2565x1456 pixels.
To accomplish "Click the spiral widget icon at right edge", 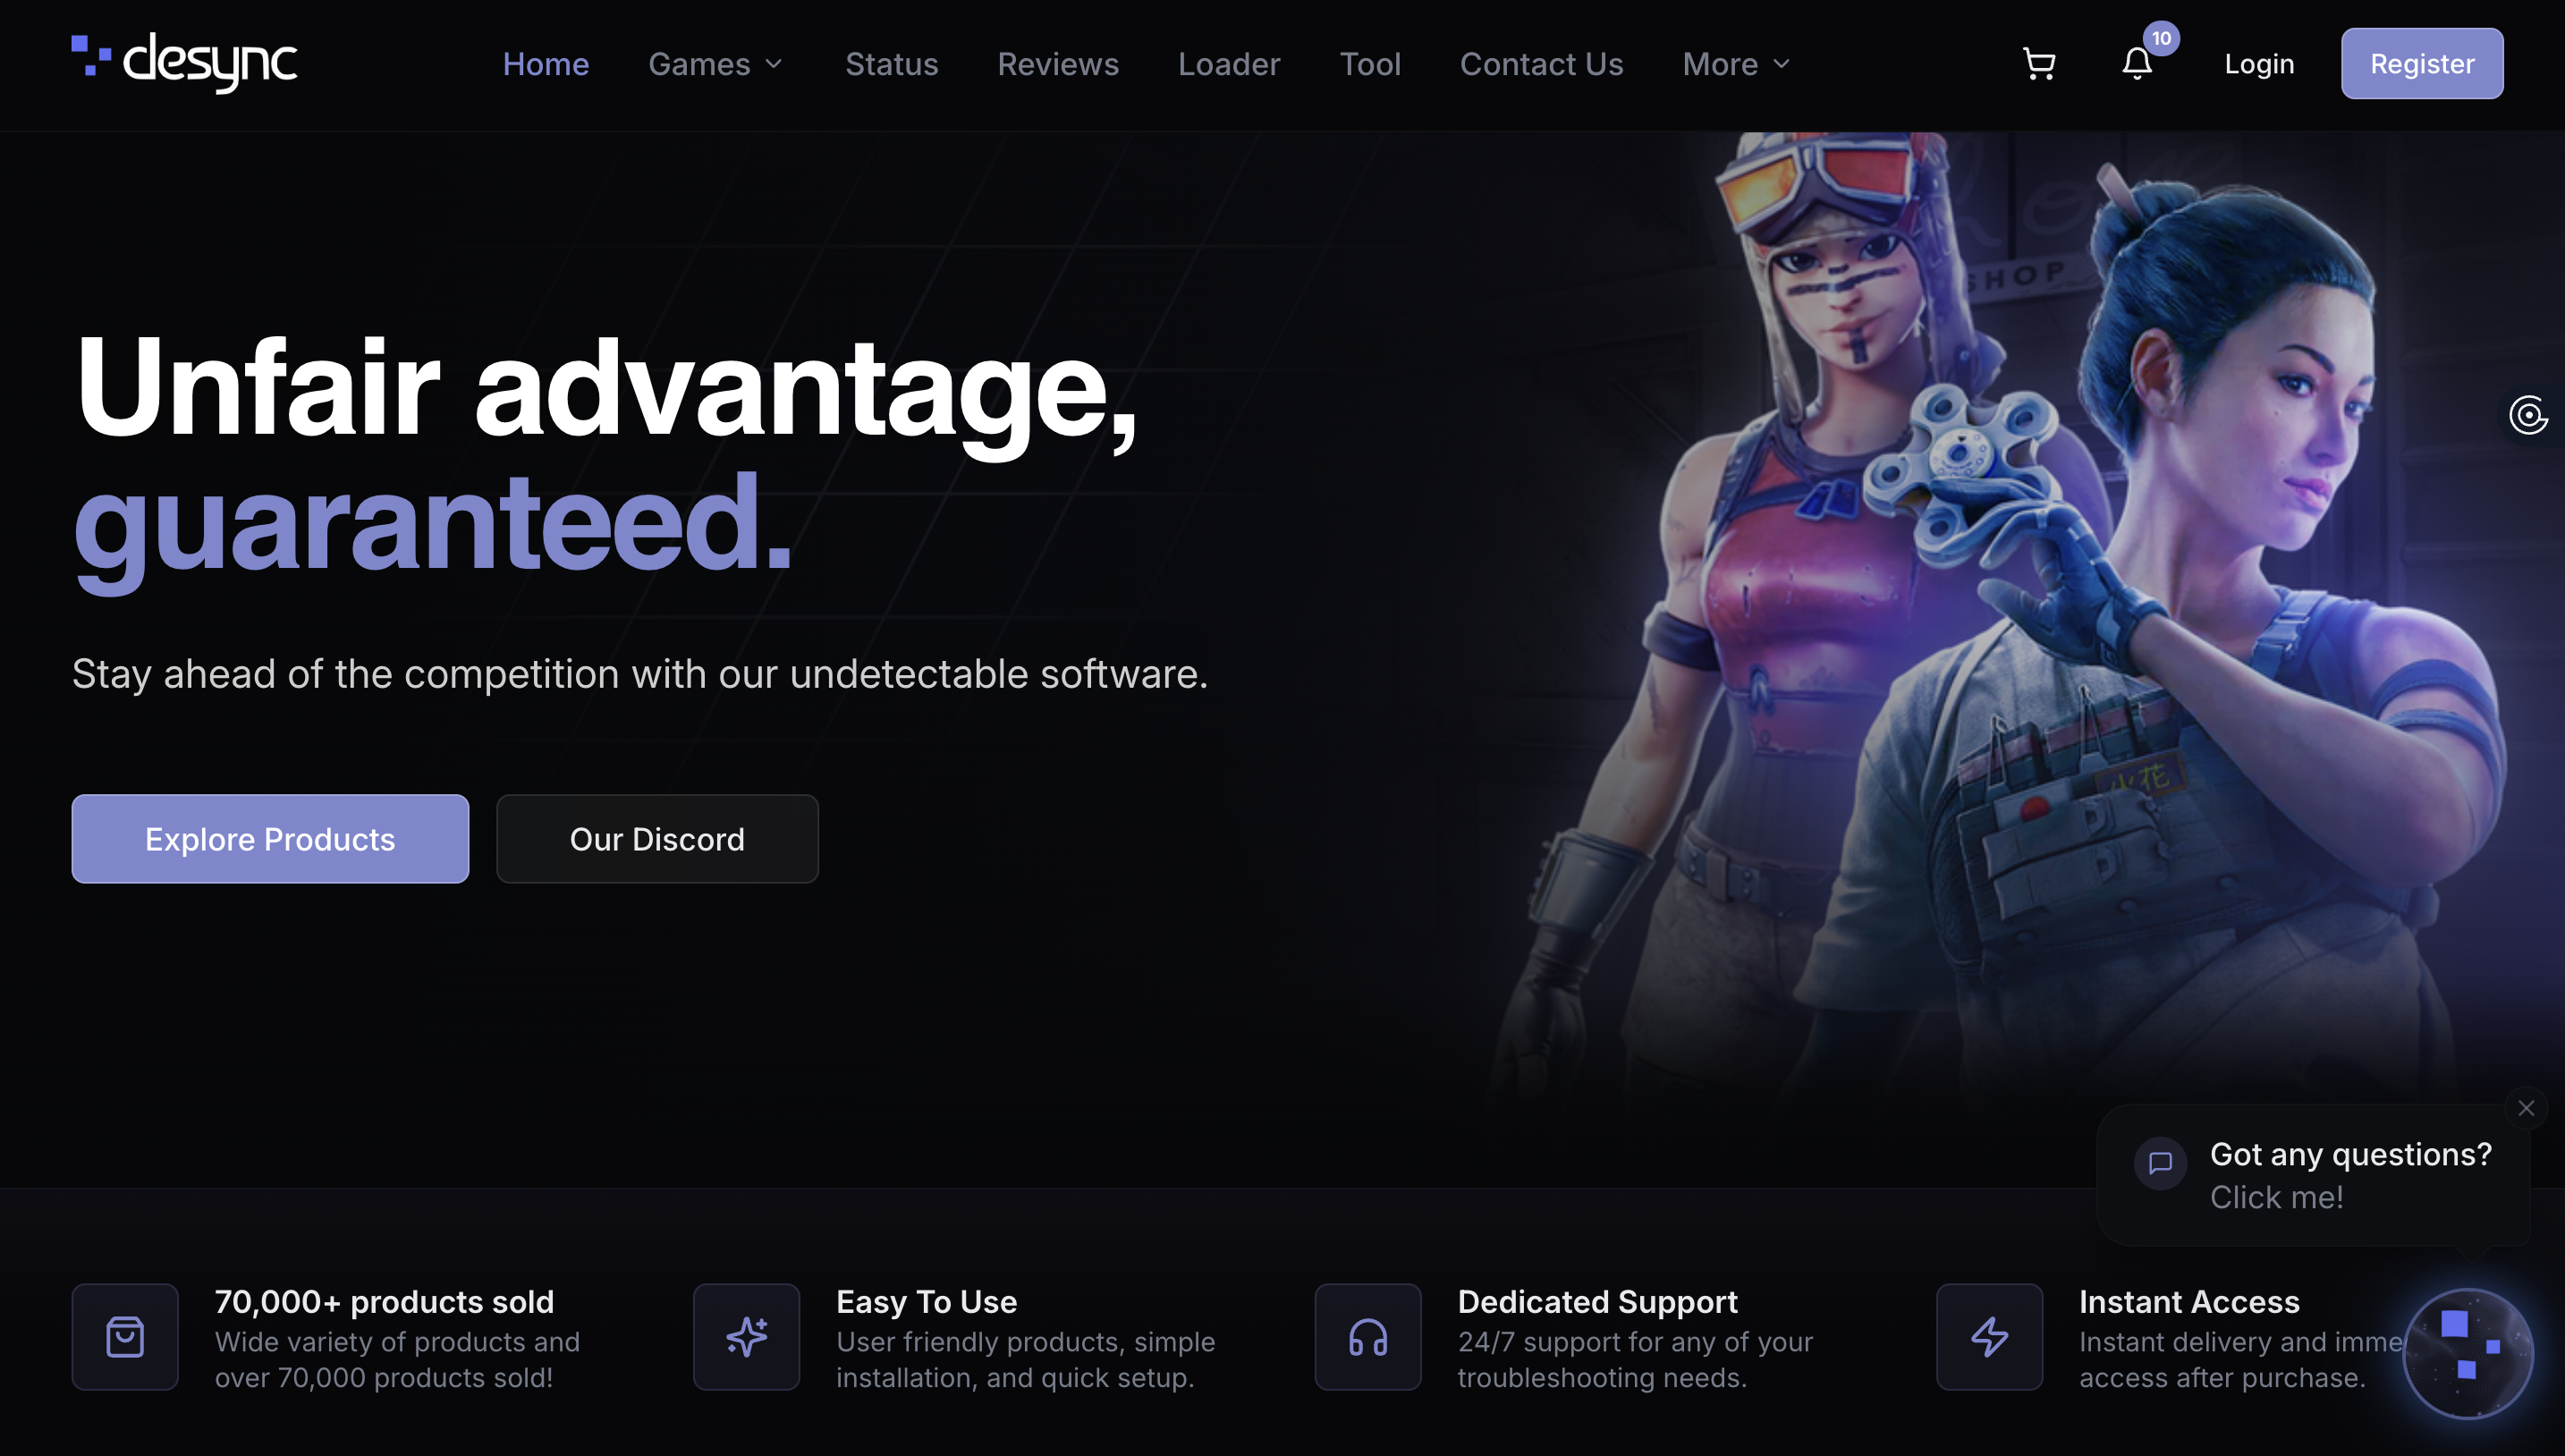I will point(2529,414).
